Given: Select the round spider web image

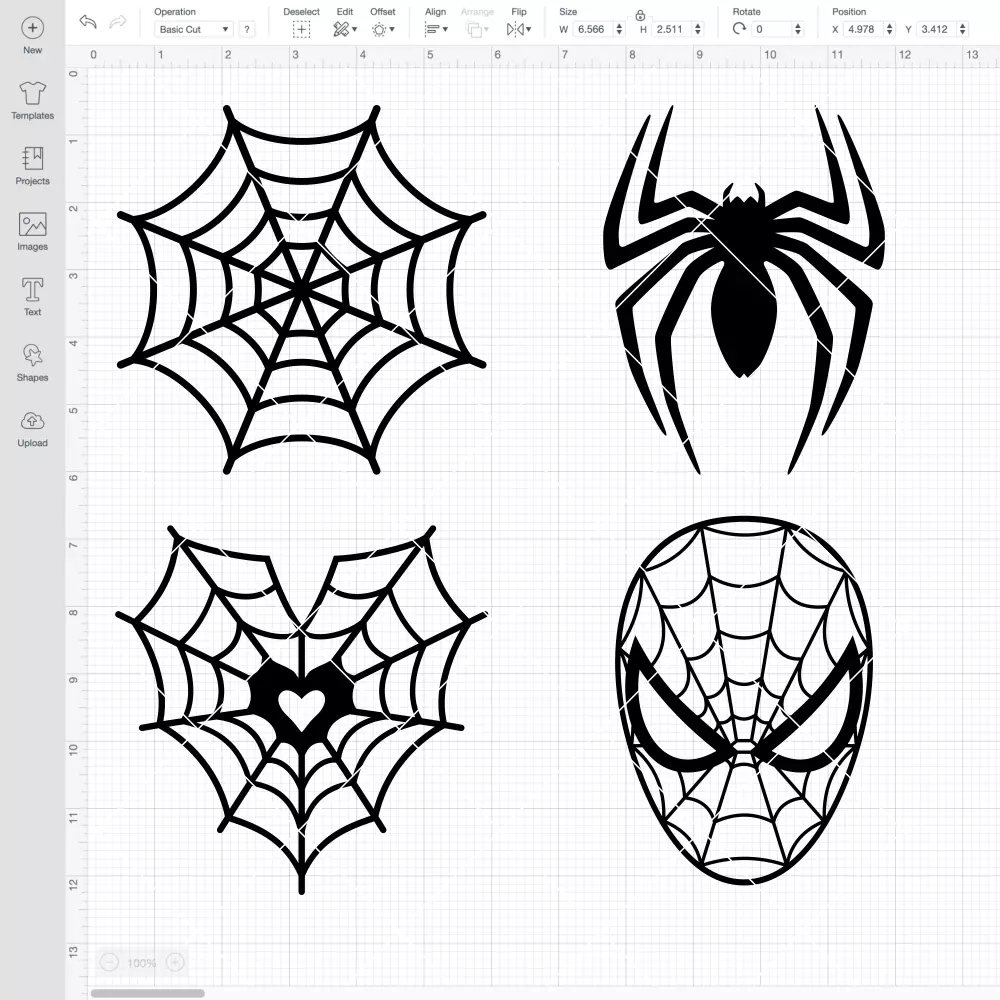Looking at the screenshot, I should 302,290.
